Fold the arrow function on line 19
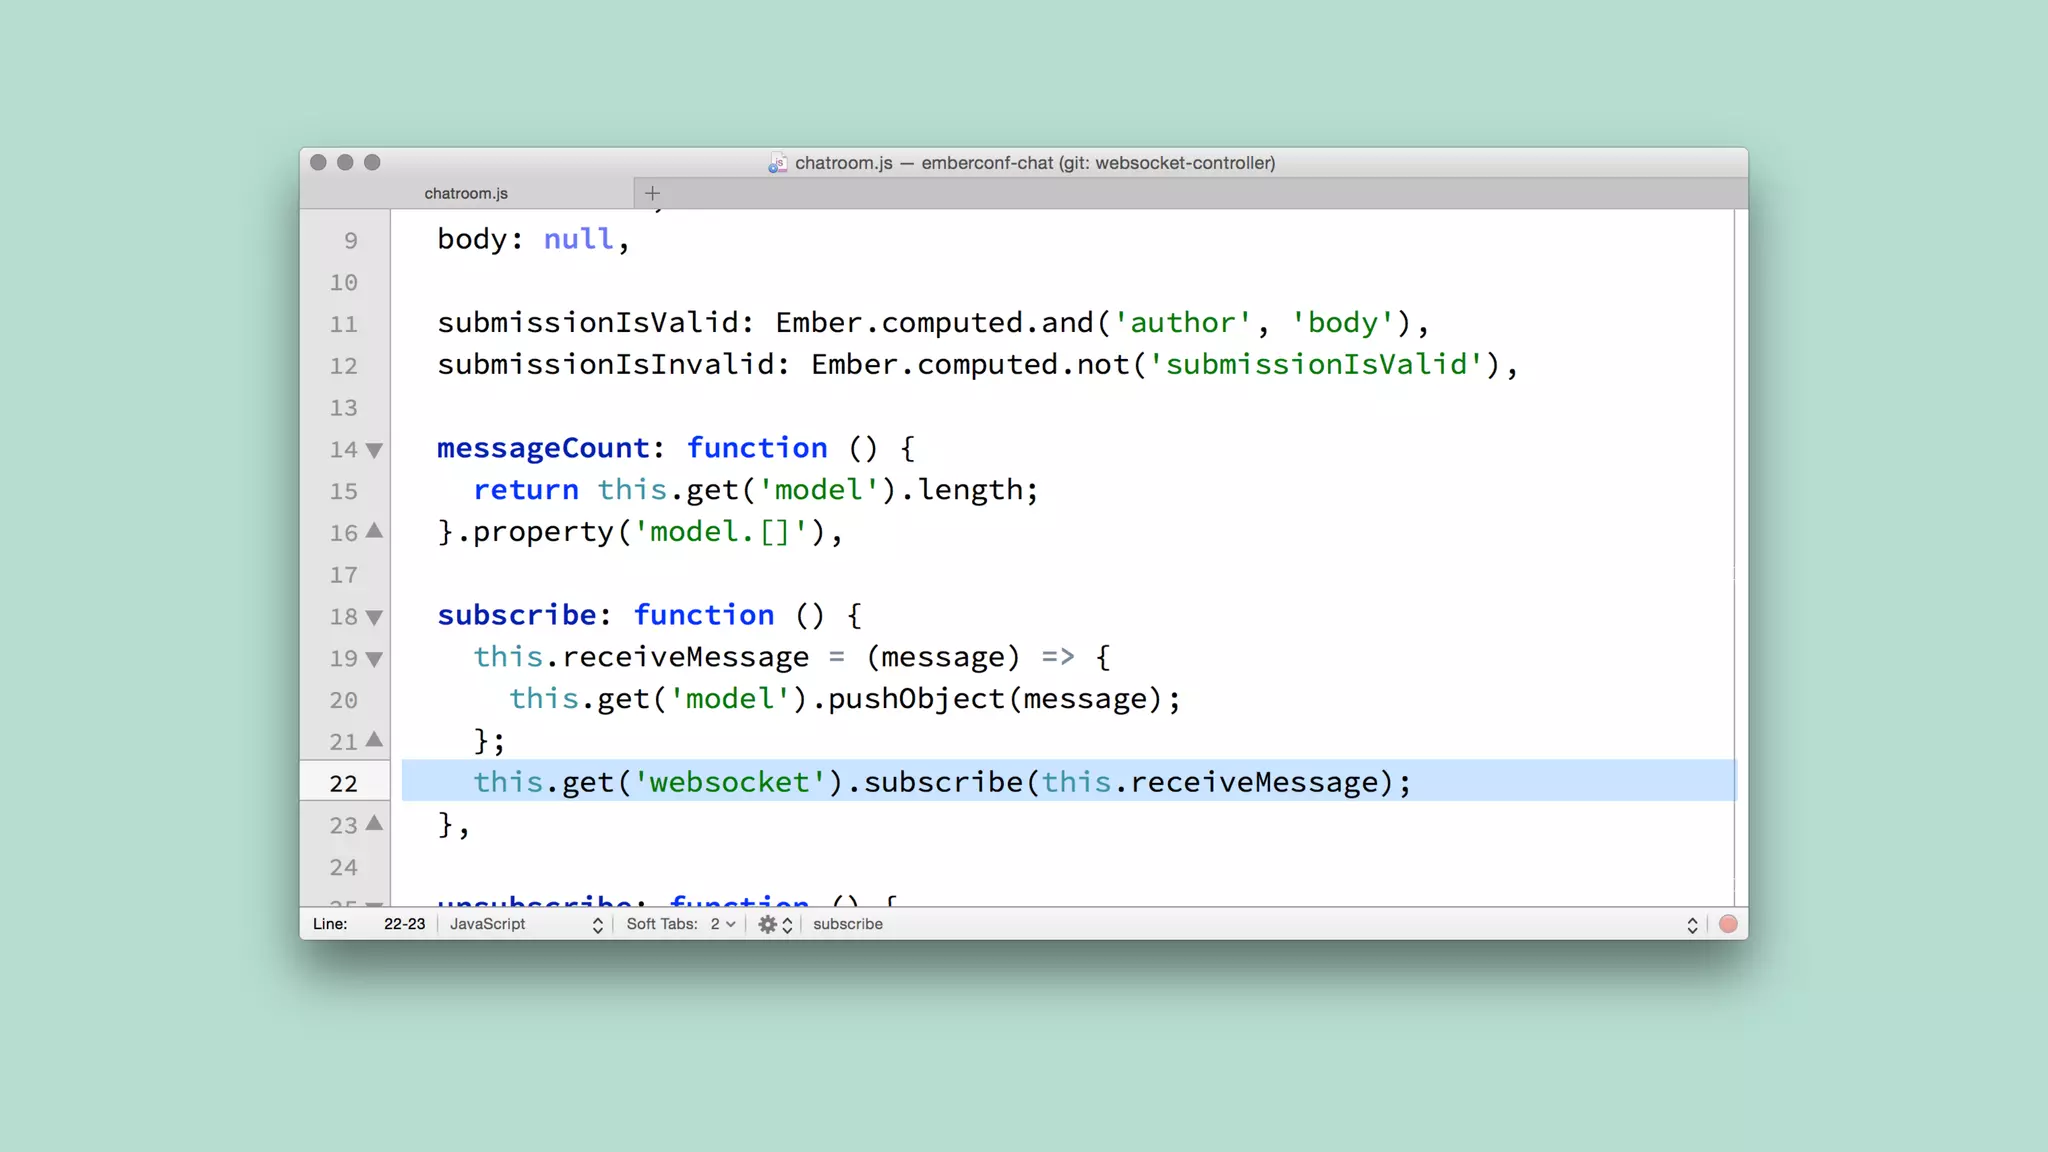This screenshot has height=1152, width=2048. (374, 659)
